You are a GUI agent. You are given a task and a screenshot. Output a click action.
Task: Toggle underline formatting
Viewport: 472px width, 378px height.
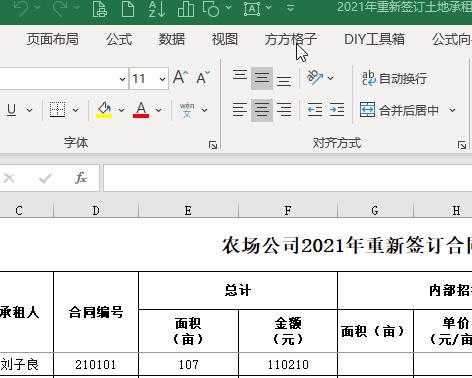pos(11,110)
